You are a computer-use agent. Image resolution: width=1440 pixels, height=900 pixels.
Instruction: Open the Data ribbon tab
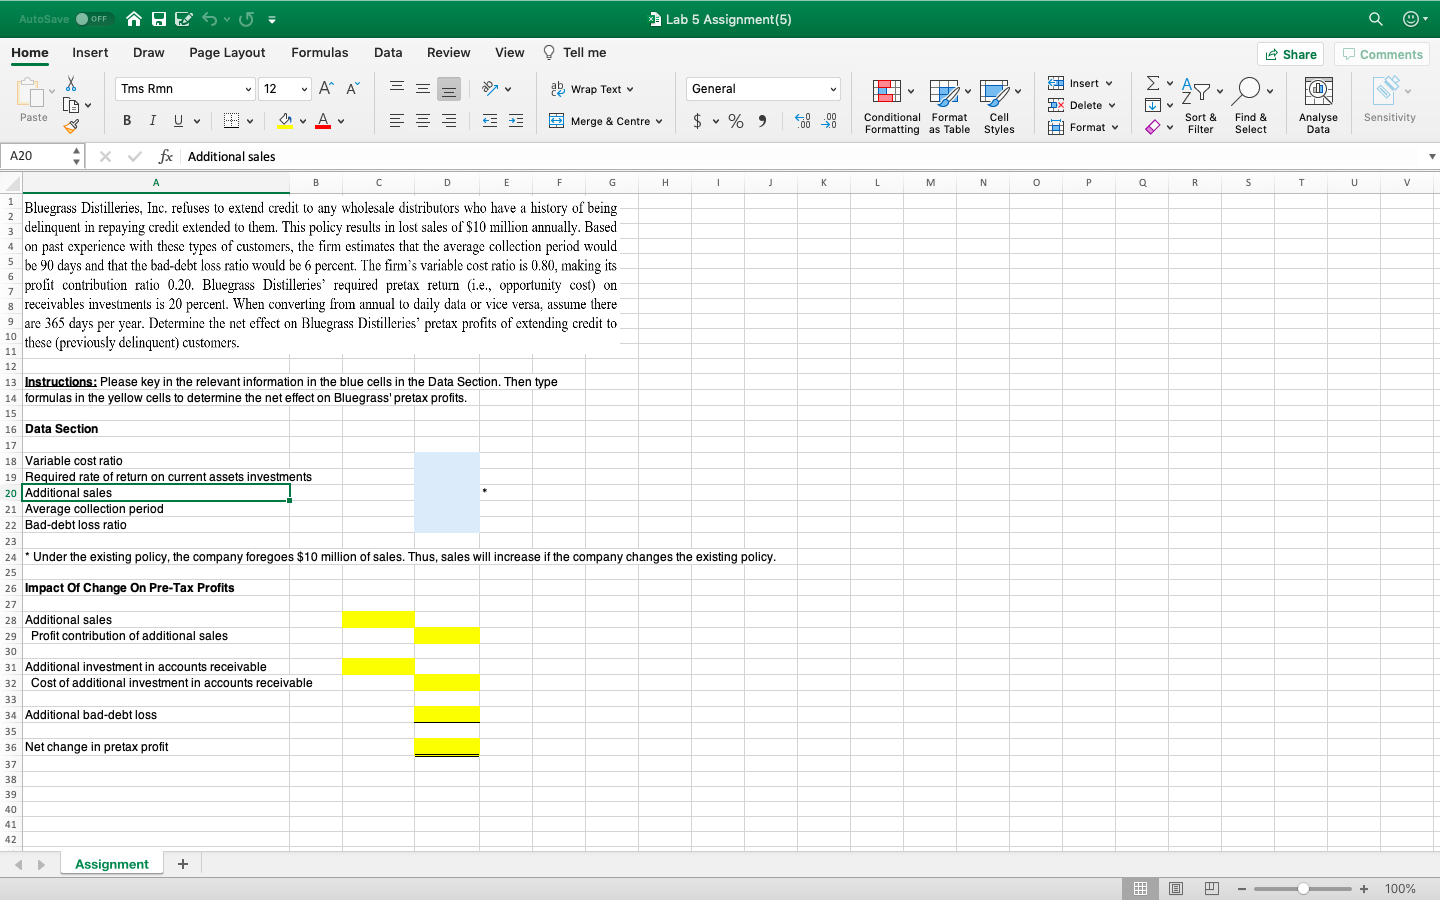click(388, 52)
